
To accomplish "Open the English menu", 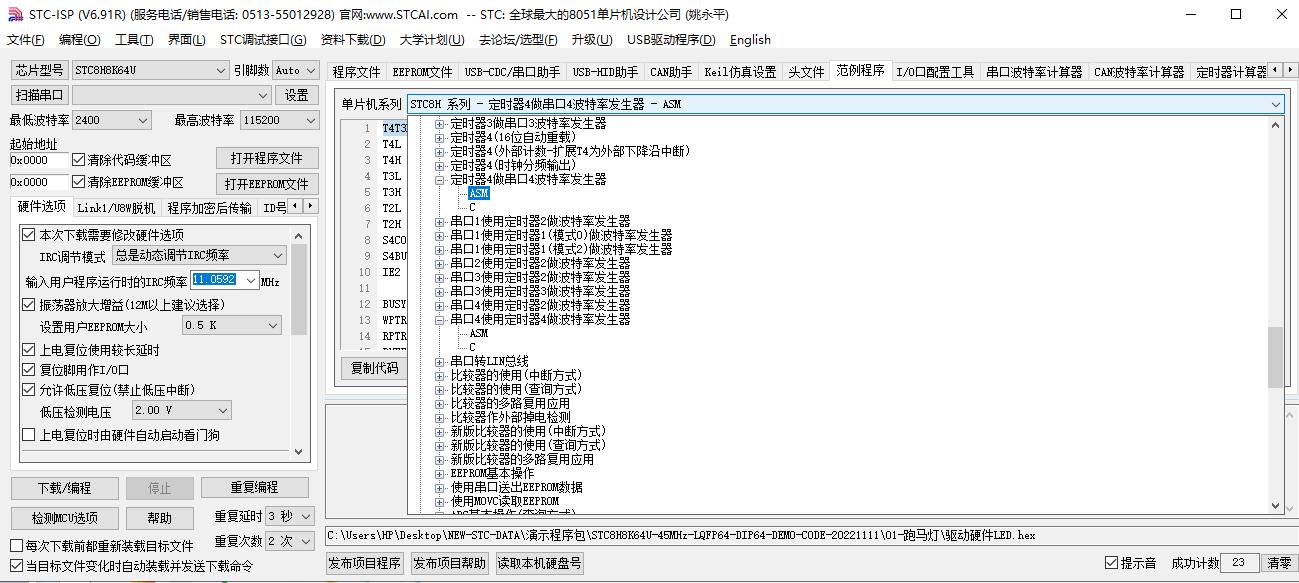I will coord(750,40).
